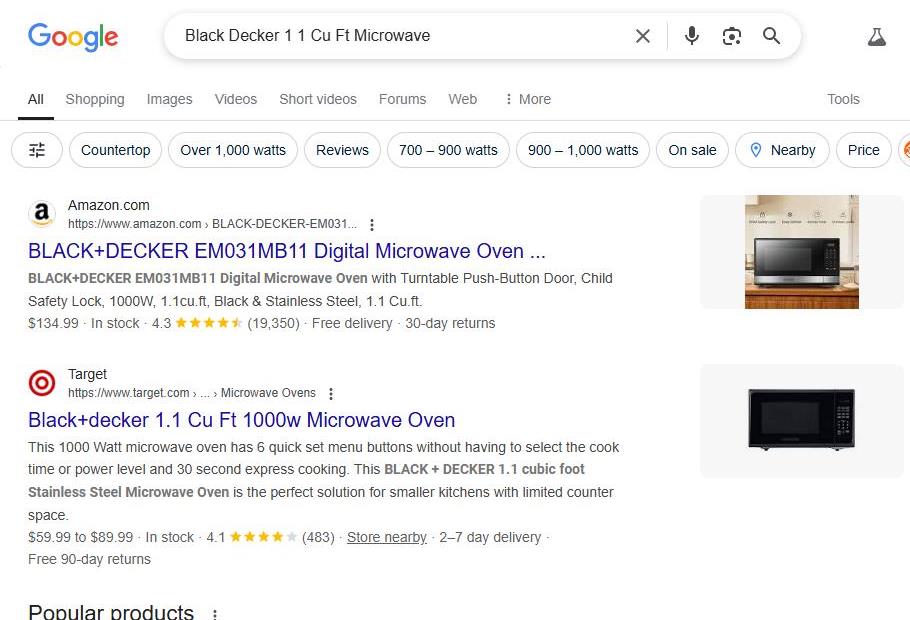The height and width of the screenshot is (620, 910).
Task: Click the Popular products heading
Action: [111, 612]
